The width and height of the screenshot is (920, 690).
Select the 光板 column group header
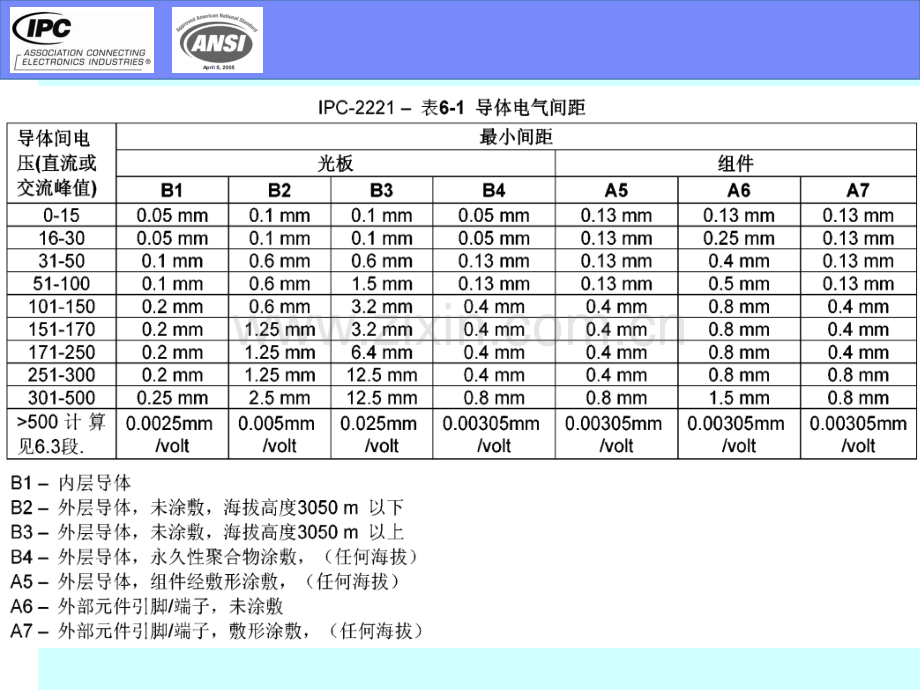[335, 164]
